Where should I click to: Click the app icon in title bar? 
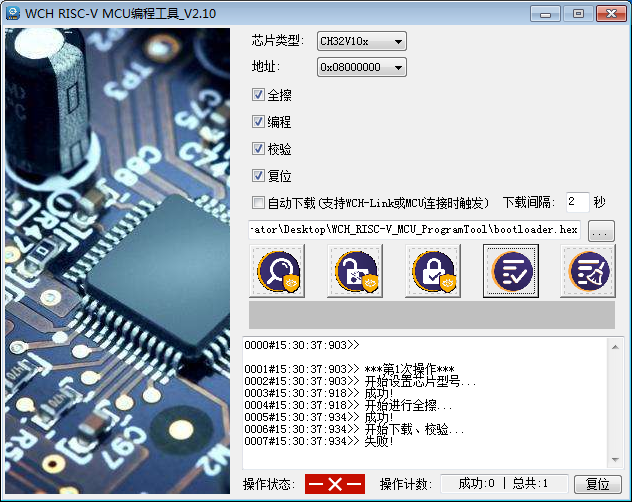(13, 13)
